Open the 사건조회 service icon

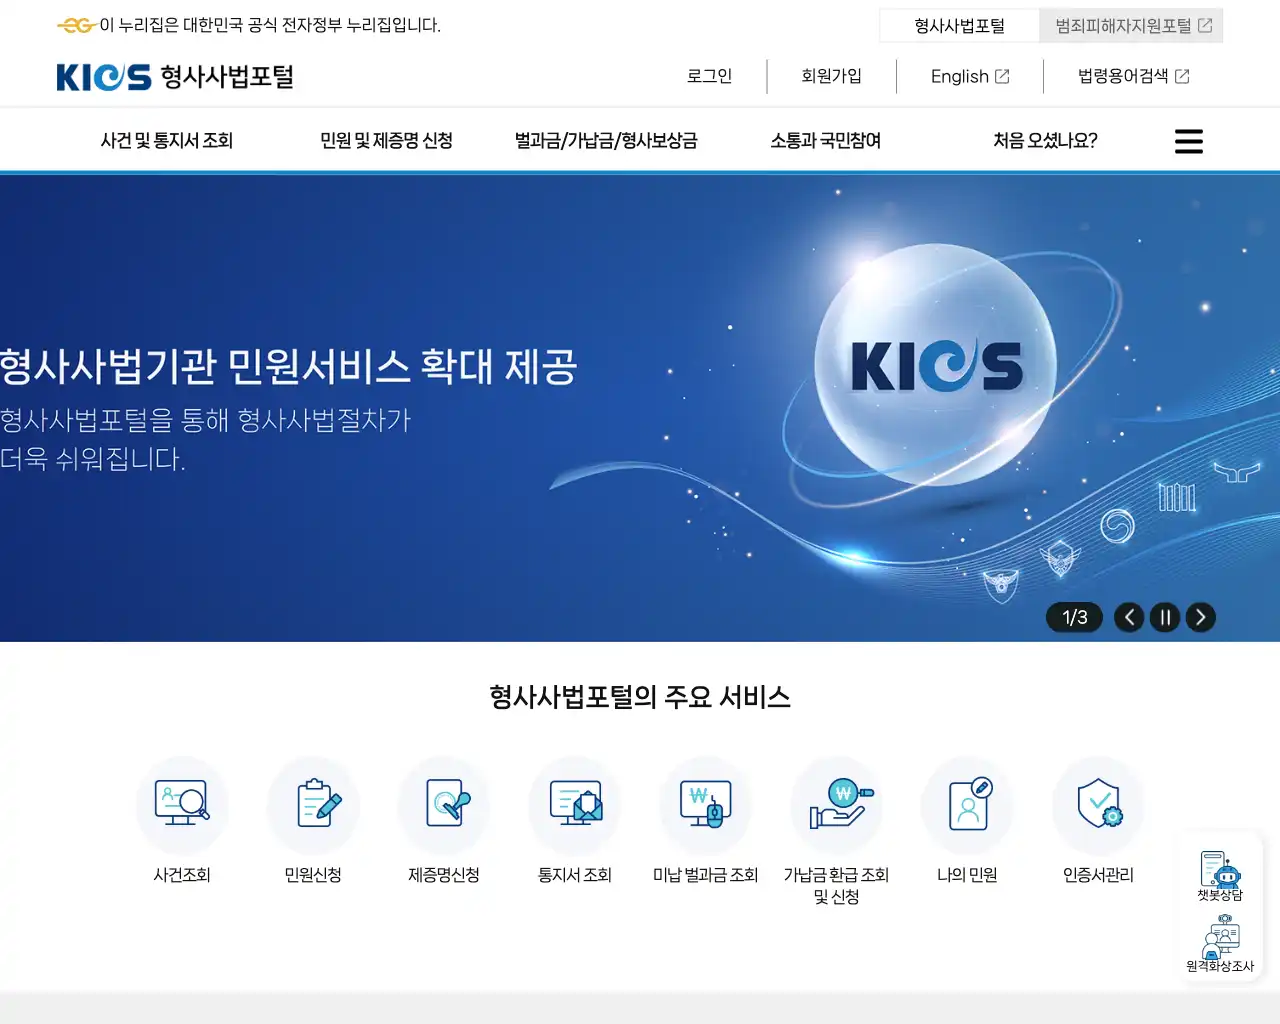(x=182, y=804)
